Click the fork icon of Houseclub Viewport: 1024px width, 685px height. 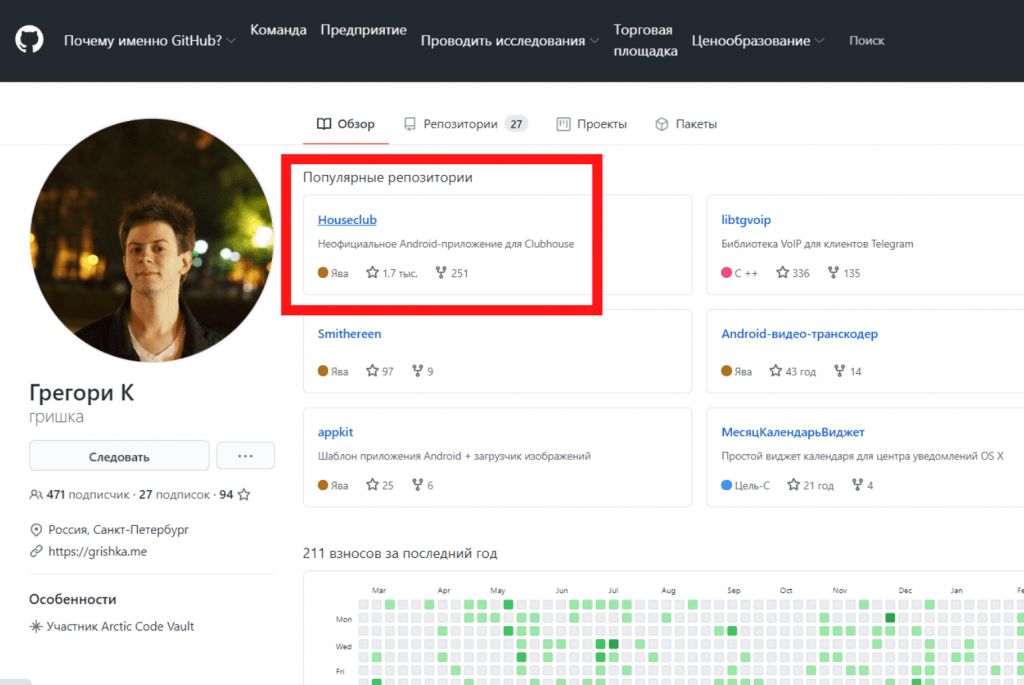(441, 272)
